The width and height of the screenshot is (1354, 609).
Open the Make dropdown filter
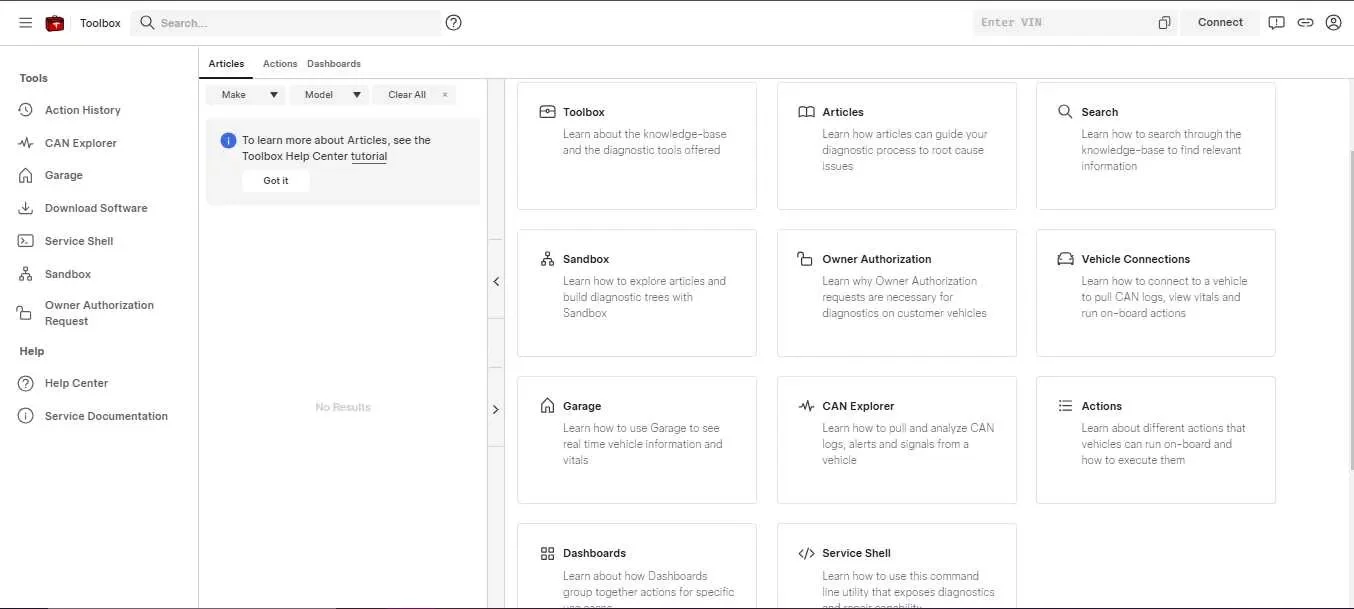246,95
